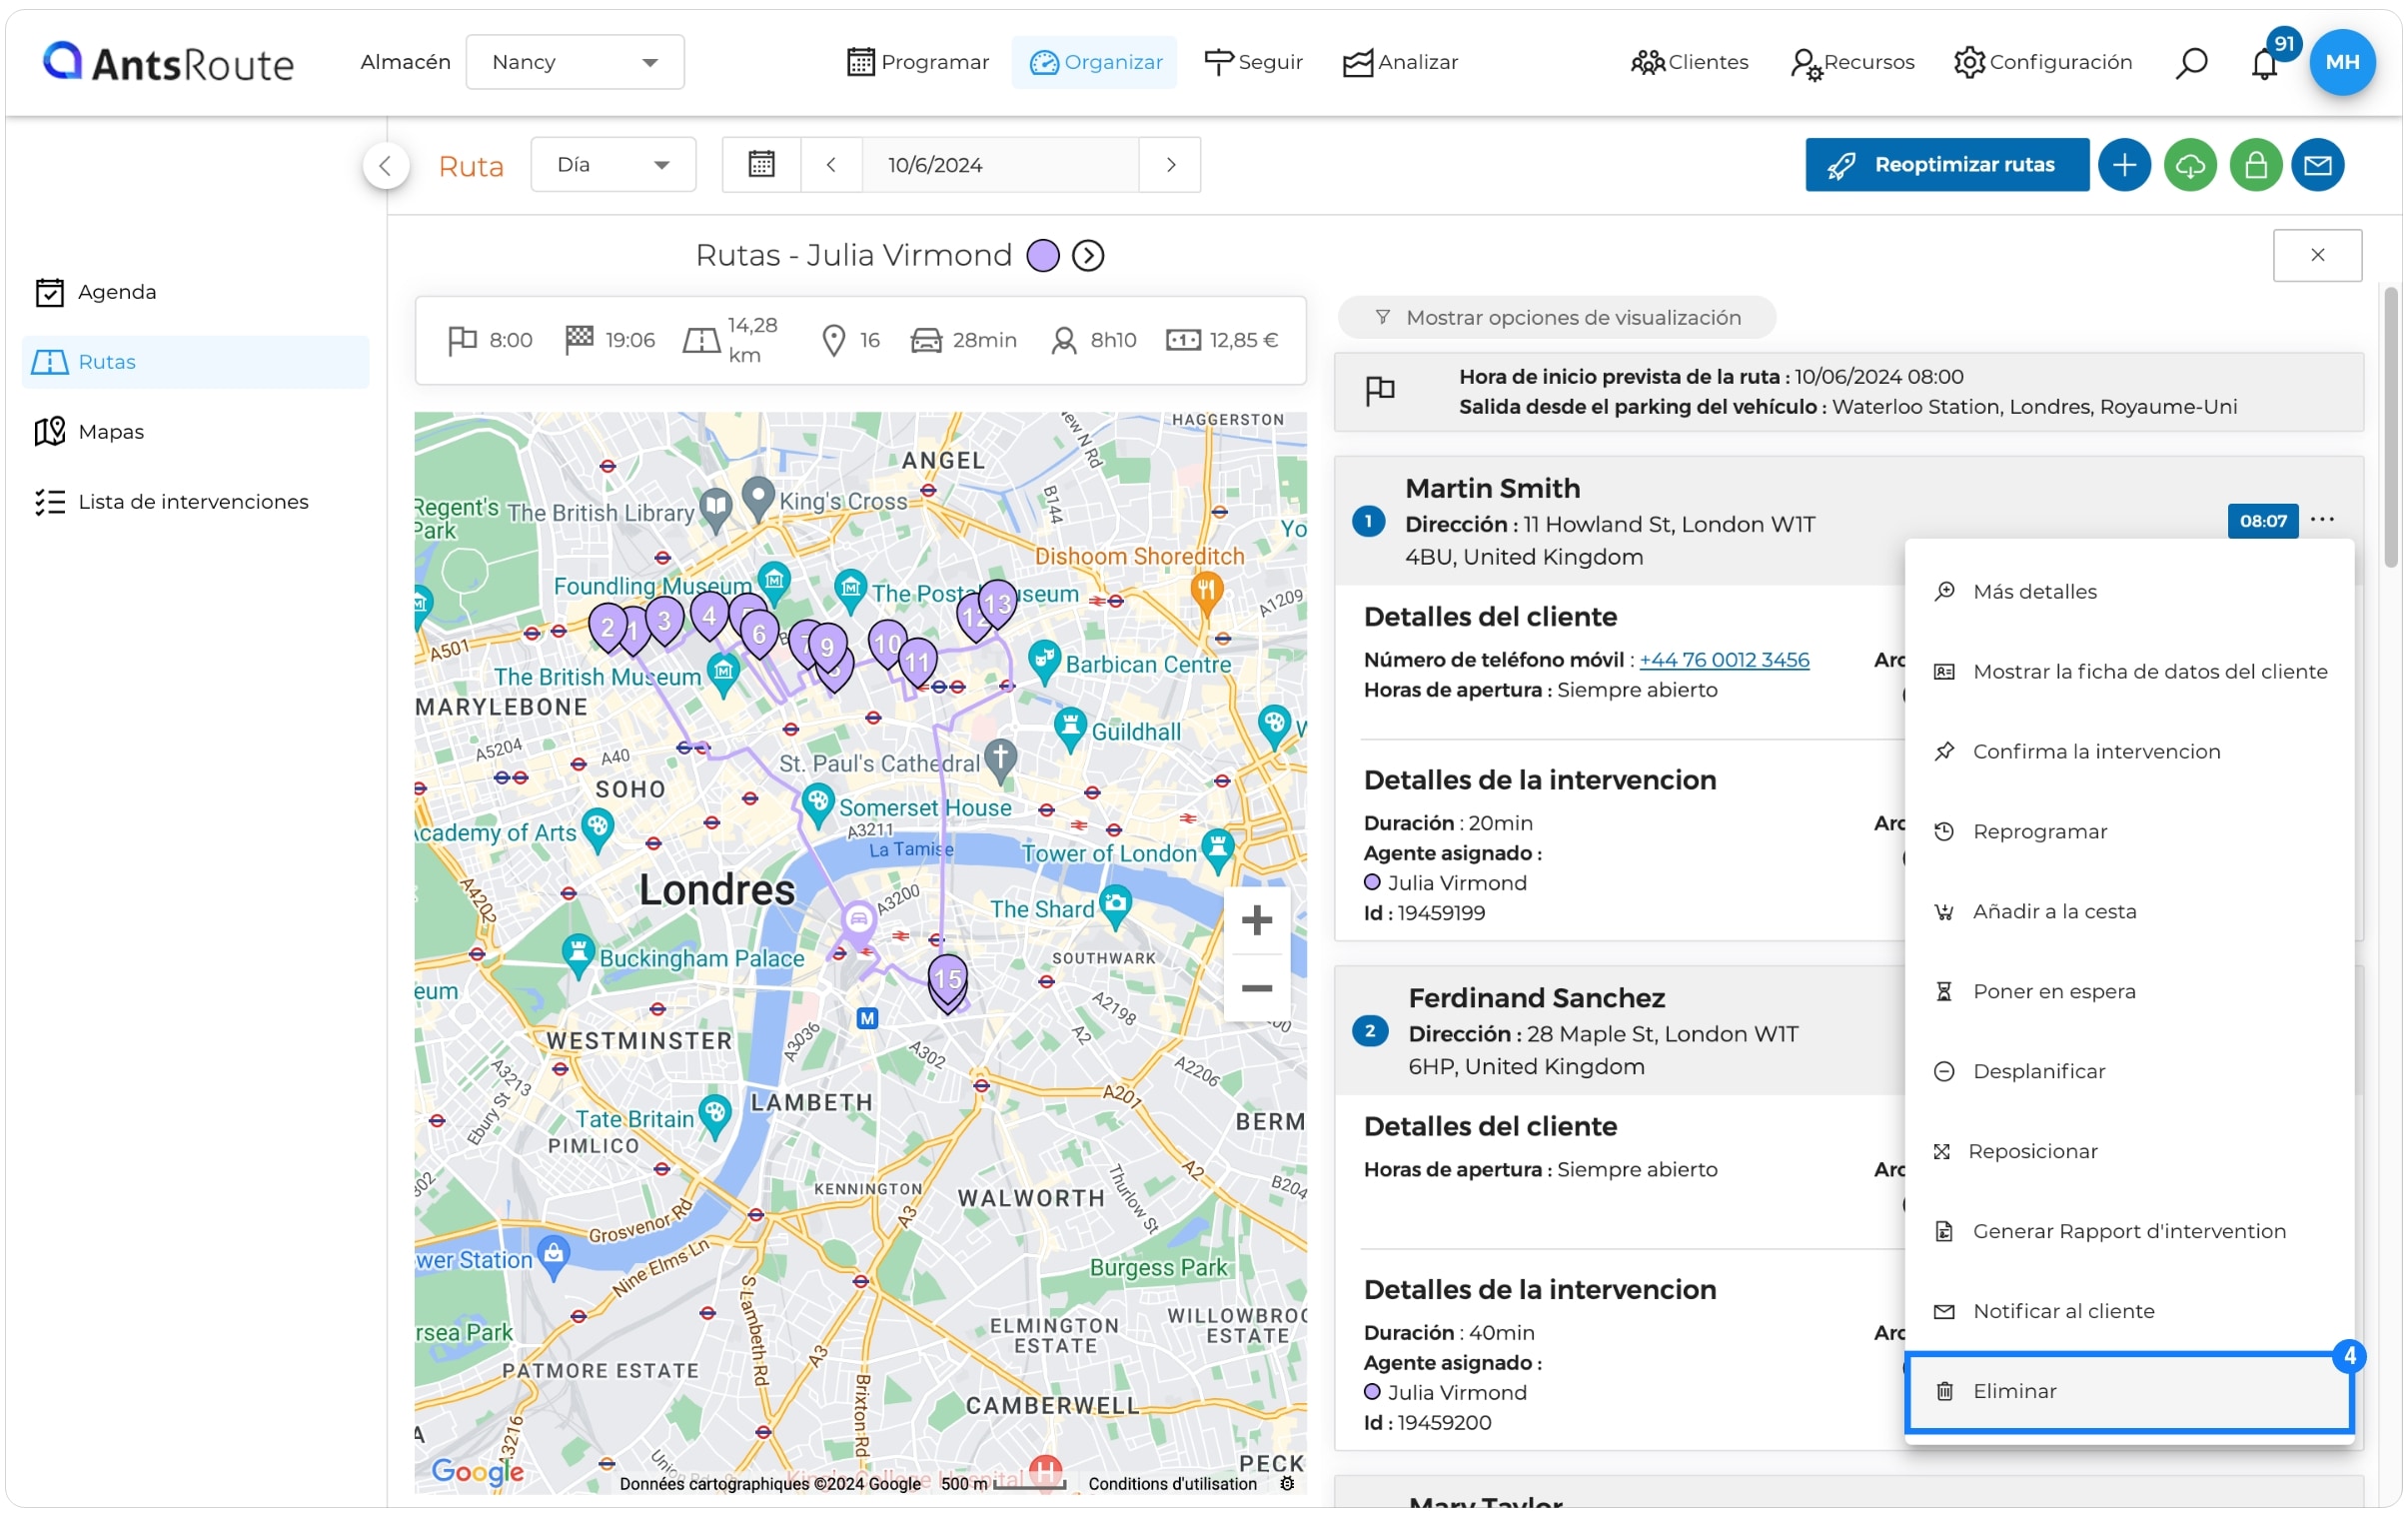Viewport: 2408px width, 1516px height.
Task: Choose Poner en espera
Action: (x=2129, y=992)
